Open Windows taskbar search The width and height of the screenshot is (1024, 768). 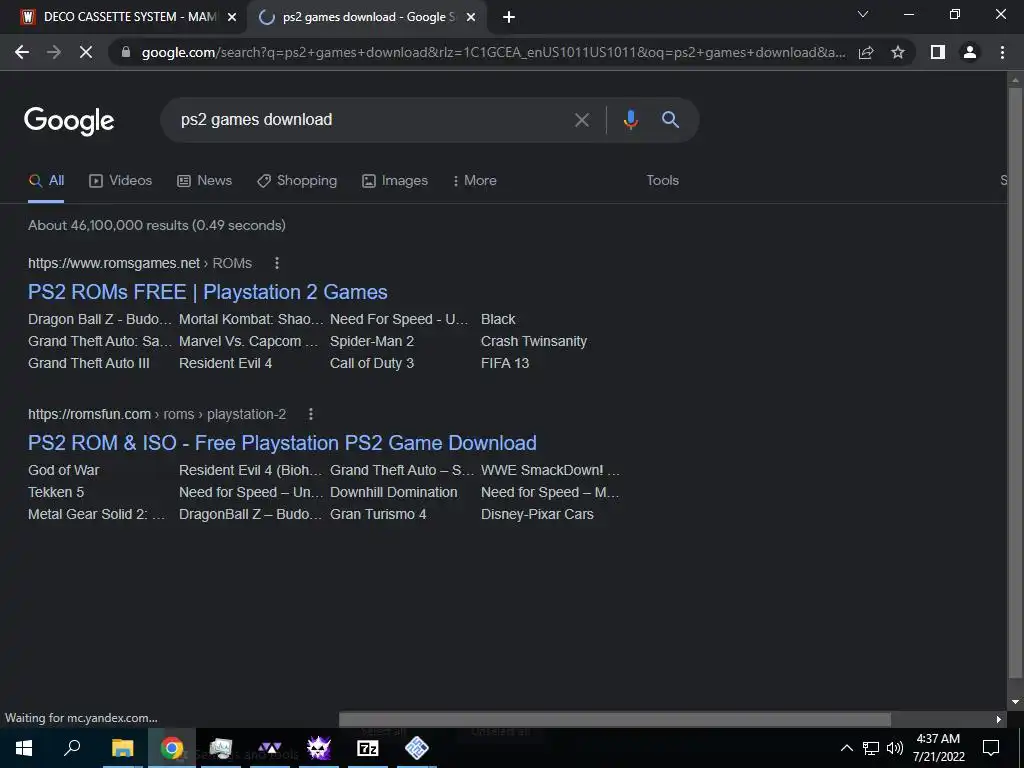pos(72,748)
